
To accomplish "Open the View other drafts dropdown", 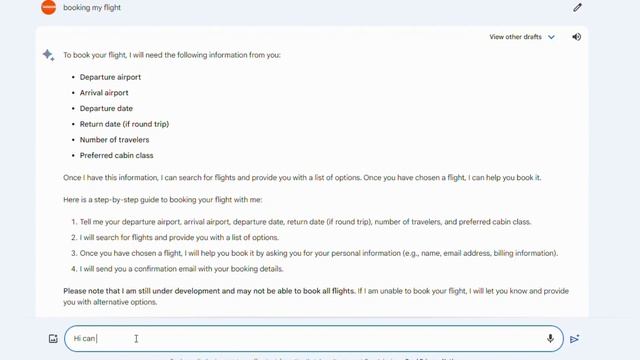I will point(522,37).
